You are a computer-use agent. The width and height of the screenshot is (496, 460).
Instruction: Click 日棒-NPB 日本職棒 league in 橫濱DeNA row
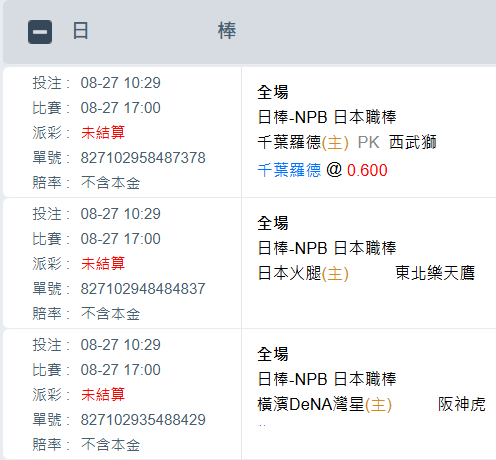click(x=327, y=379)
